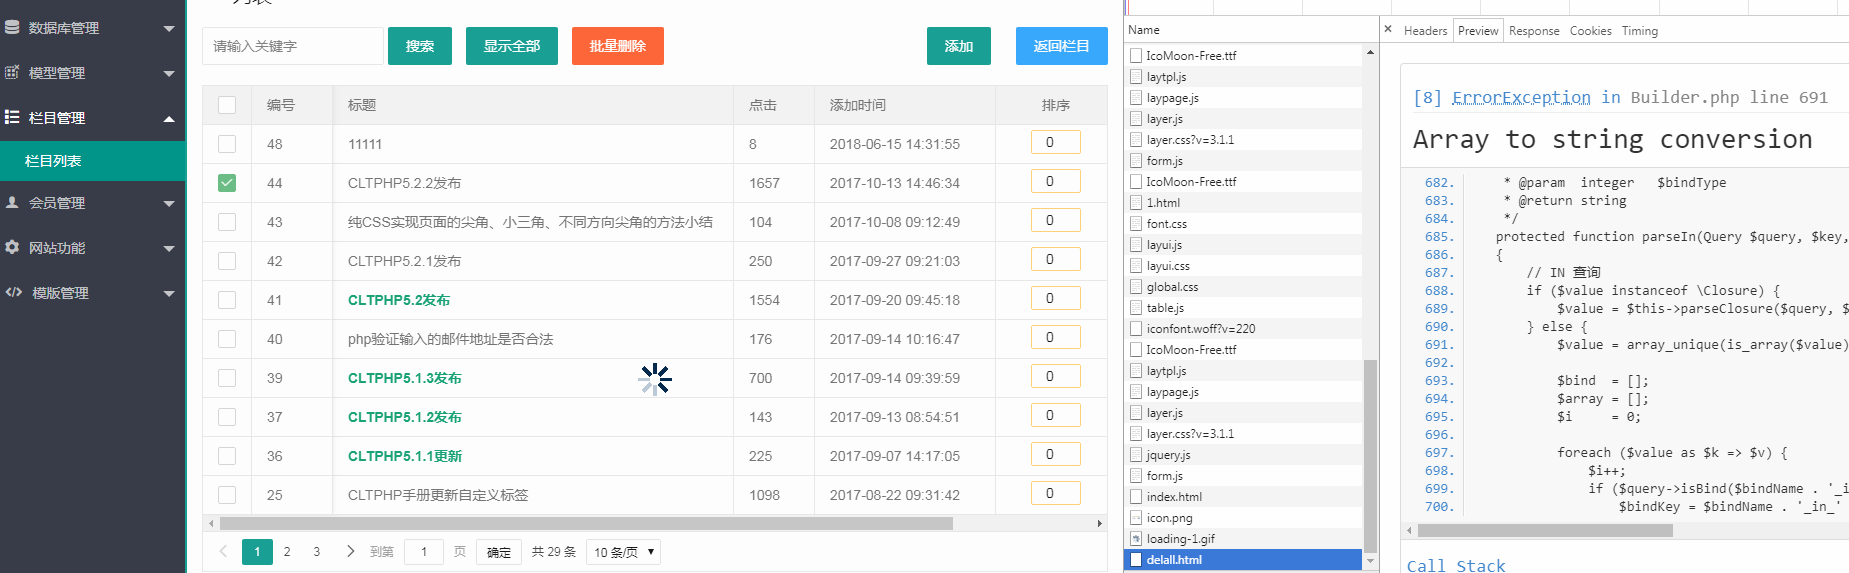Click table scrollbar left arrow

[x=211, y=523]
